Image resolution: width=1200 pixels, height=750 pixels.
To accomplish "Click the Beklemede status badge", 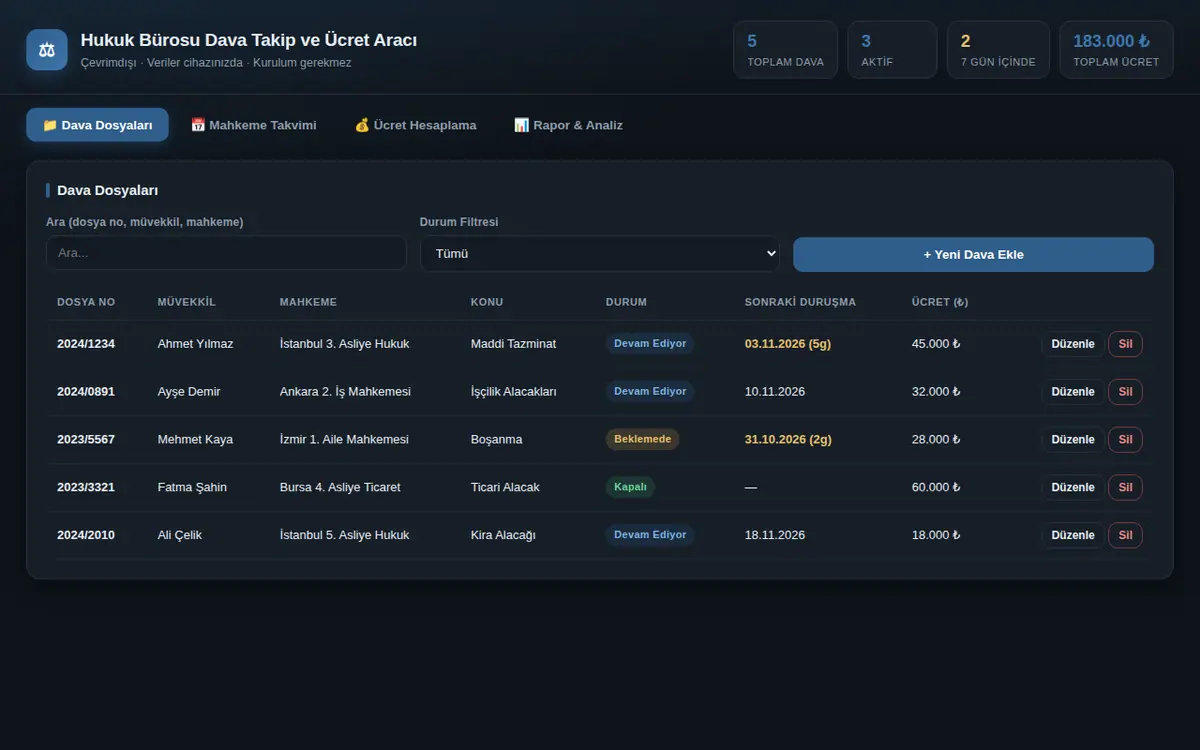I will tap(642, 439).
